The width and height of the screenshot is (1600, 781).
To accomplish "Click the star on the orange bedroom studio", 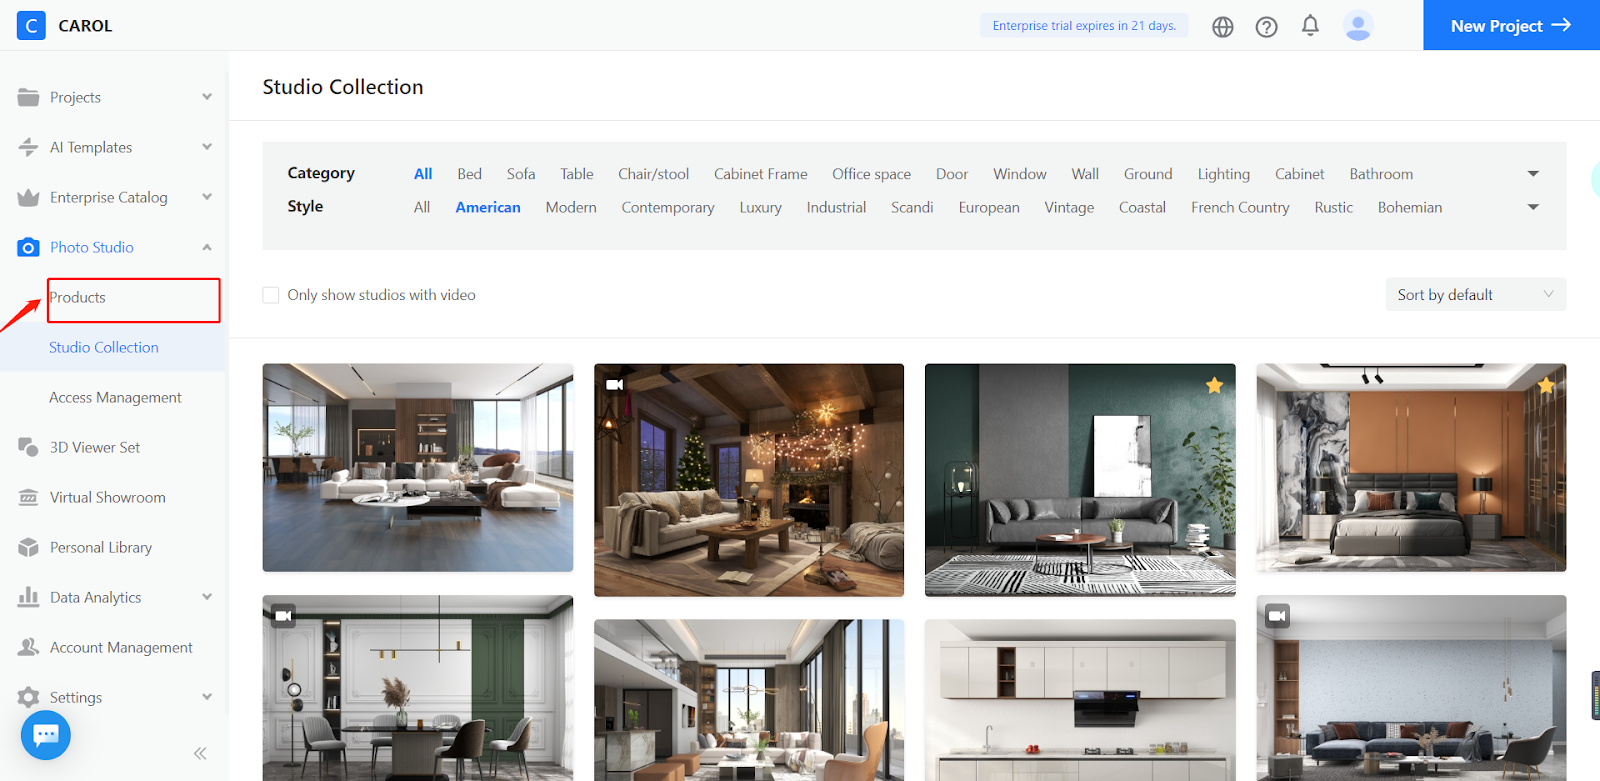I will pos(1546,385).
